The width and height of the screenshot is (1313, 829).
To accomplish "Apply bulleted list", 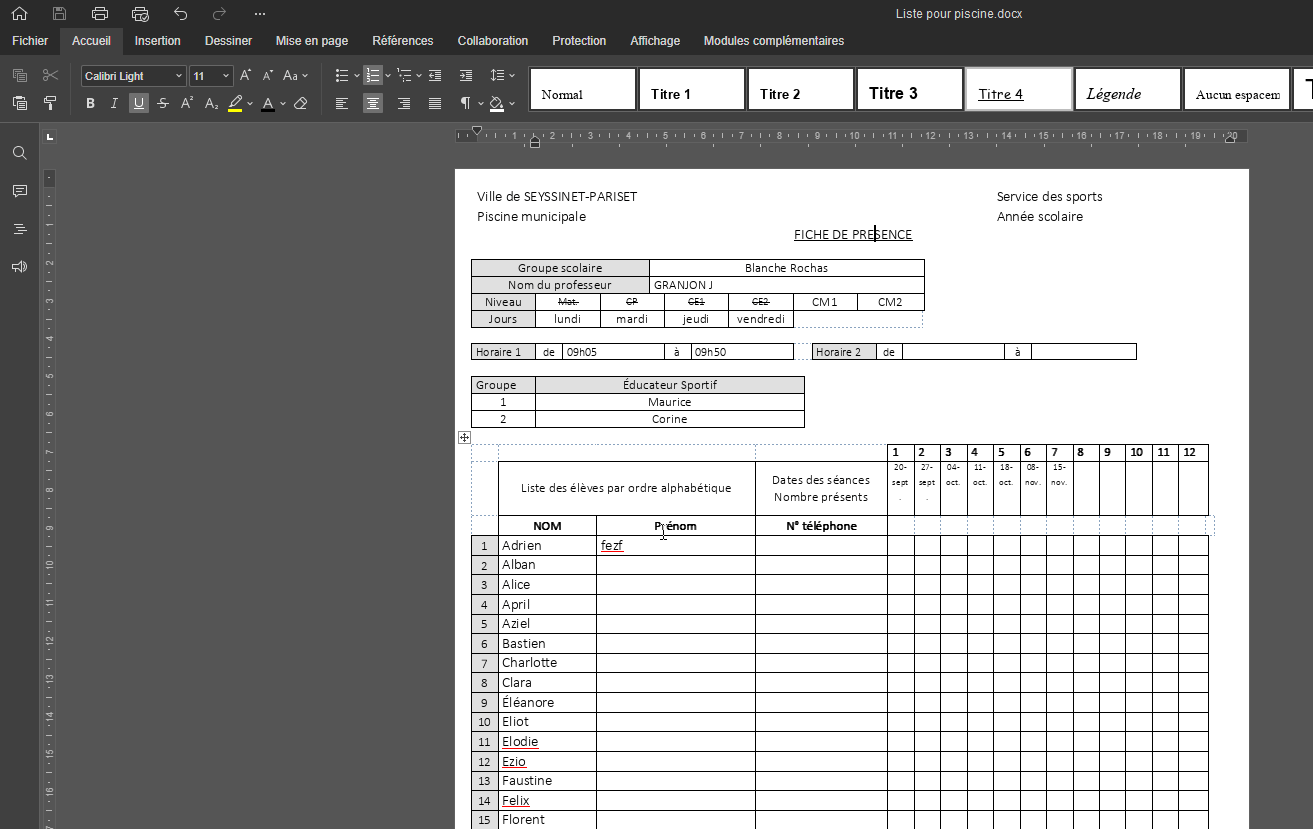I will [342, 76].
